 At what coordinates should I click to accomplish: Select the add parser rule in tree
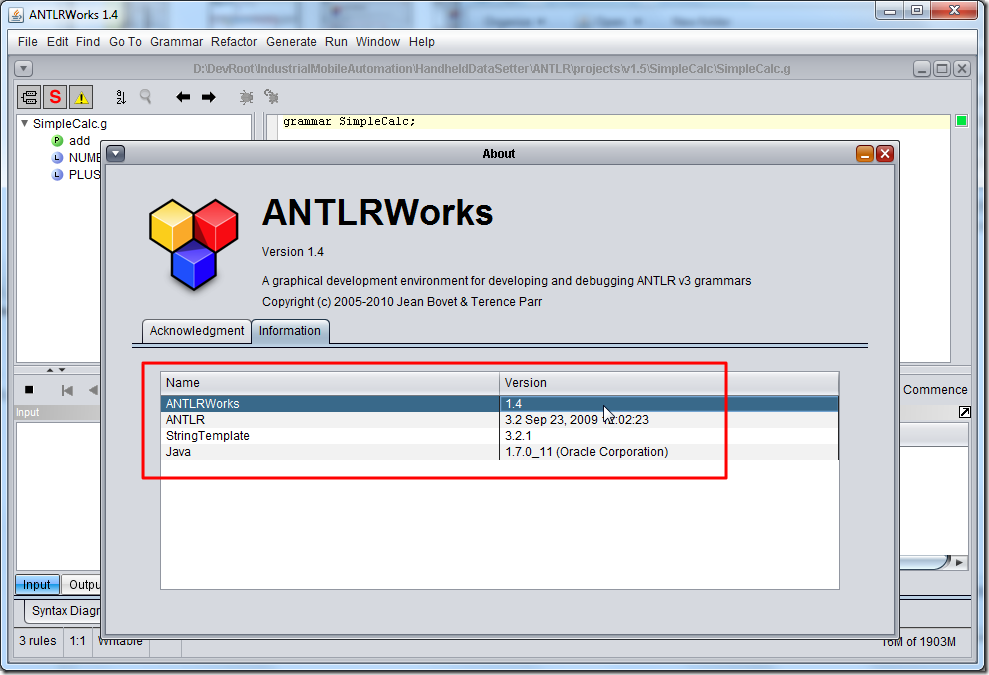pyautogui.click(x=79, y=141)
